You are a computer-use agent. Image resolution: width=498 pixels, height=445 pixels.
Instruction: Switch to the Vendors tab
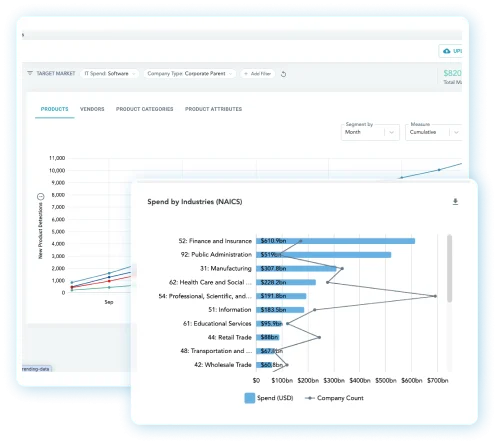click(x=92, y=109)
